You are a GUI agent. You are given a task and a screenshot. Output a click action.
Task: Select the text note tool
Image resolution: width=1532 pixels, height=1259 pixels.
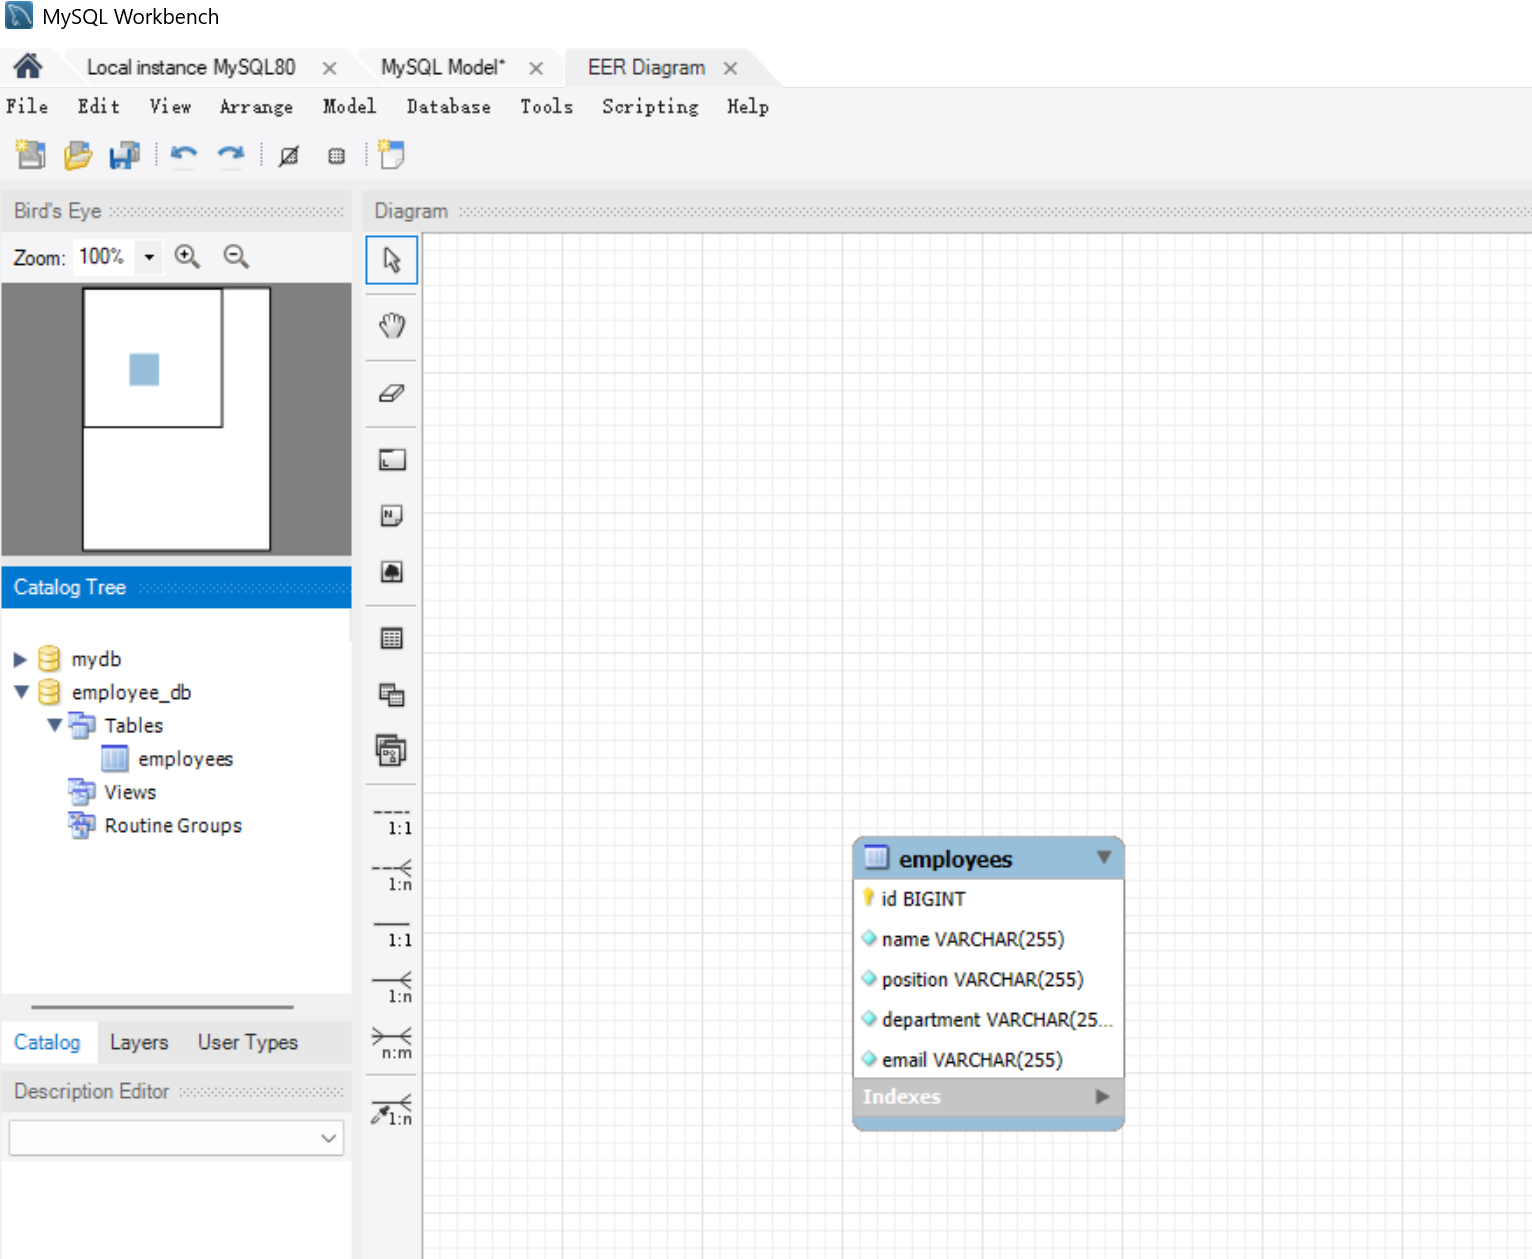[392, 516]
